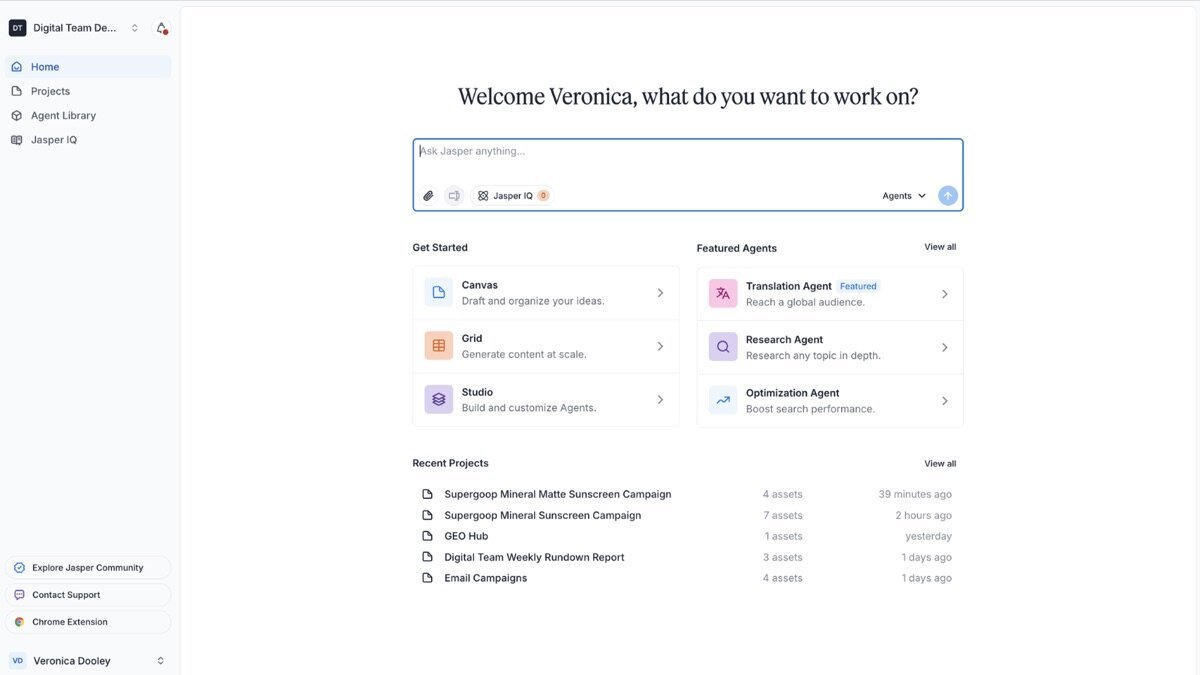Viewport: 1200px width, 675px height.
Task: Open Projects from the sidebar
Action: 88,91
